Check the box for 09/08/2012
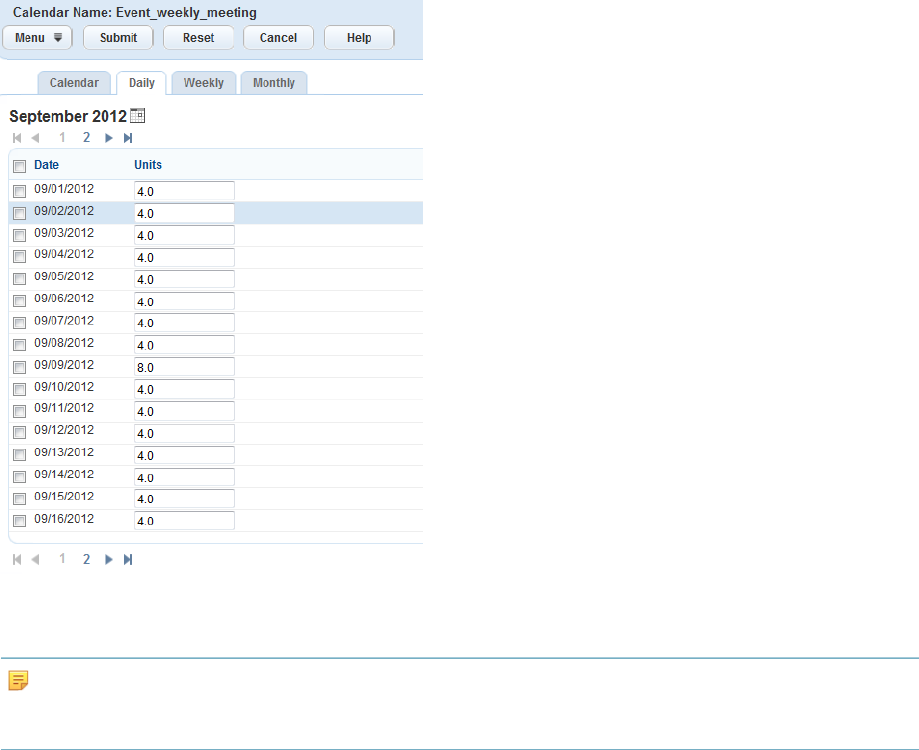This screenshot has height=750, width=919. click(x=19, y=345)
